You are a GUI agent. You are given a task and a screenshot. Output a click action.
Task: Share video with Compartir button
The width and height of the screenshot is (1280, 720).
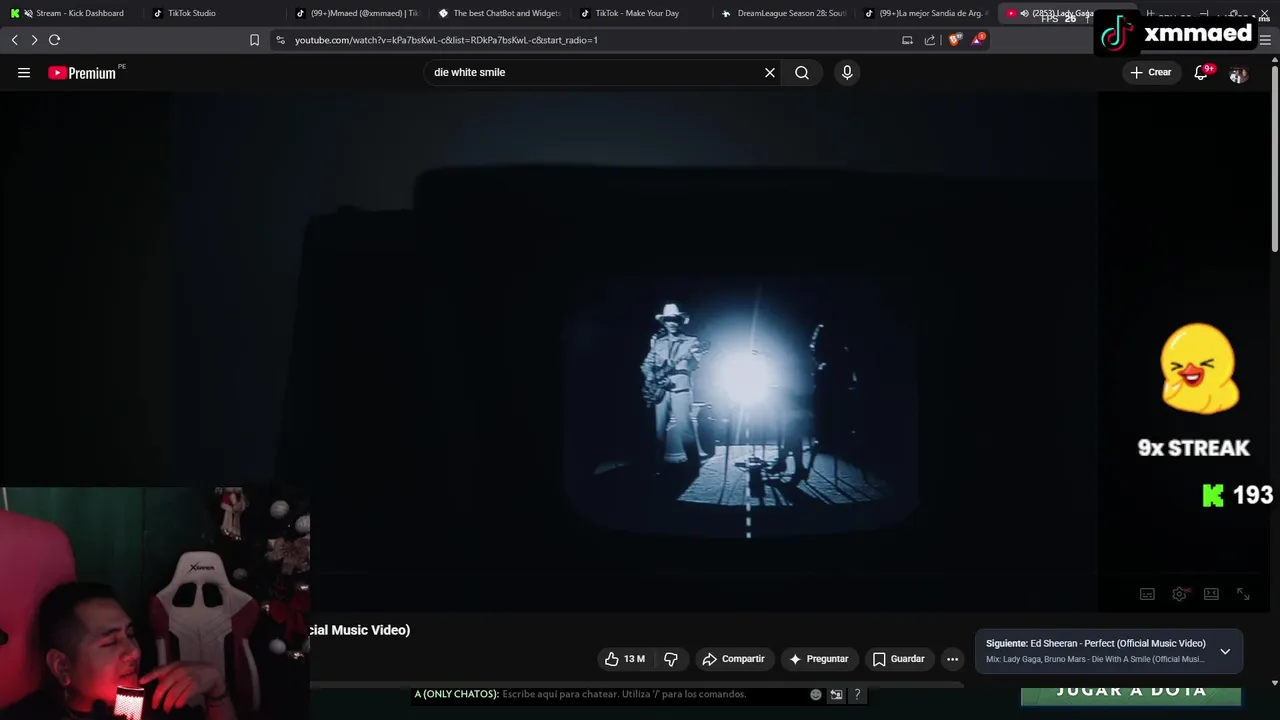point(734,659)
